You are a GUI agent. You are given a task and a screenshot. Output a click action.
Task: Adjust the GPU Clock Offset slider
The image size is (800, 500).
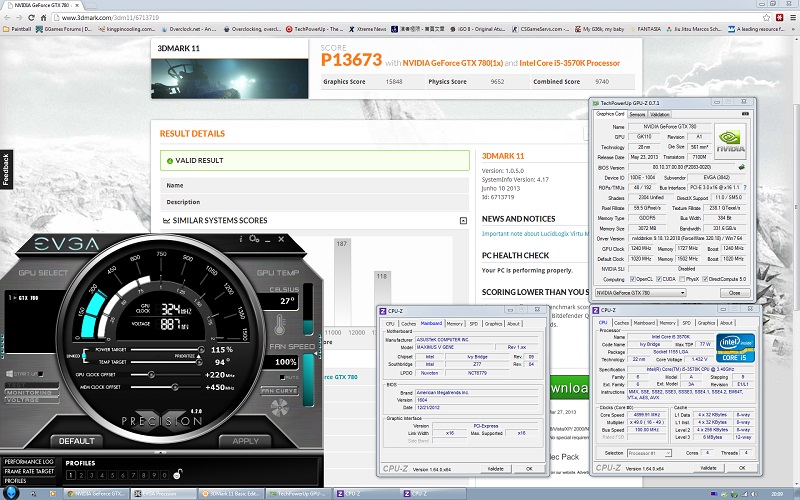(151, 374)
